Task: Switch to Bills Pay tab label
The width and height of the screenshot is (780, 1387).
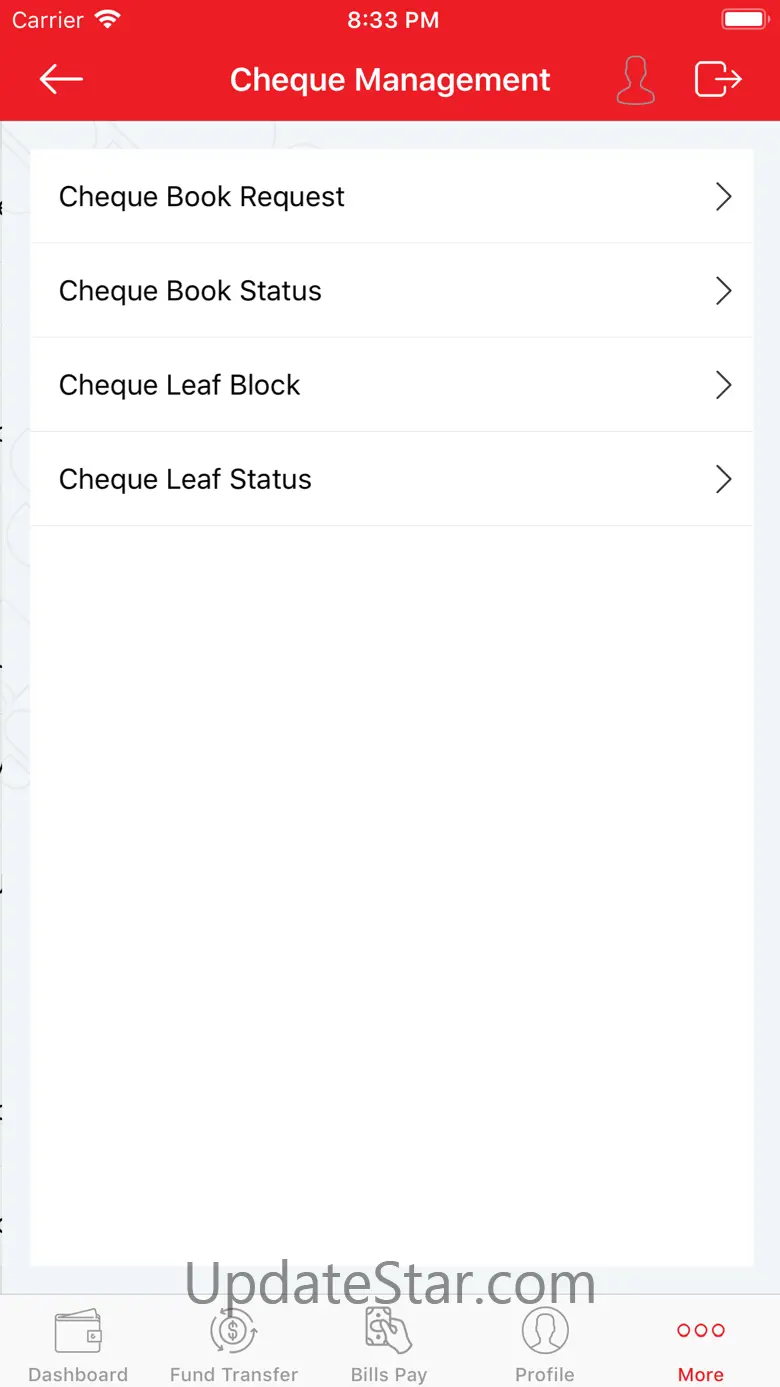Action: pyautogui.click(x=389, y=1374)
